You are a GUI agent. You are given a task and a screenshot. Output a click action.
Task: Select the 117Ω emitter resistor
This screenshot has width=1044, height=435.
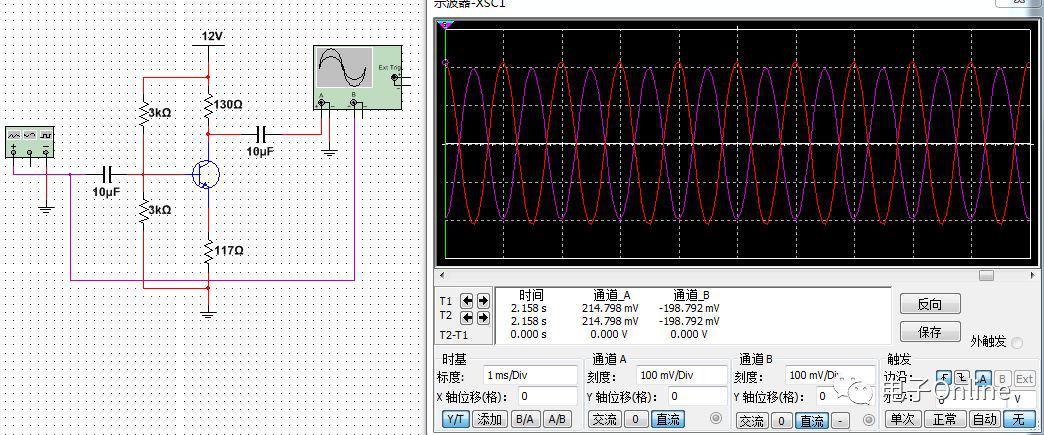click(x=208, y=250)
